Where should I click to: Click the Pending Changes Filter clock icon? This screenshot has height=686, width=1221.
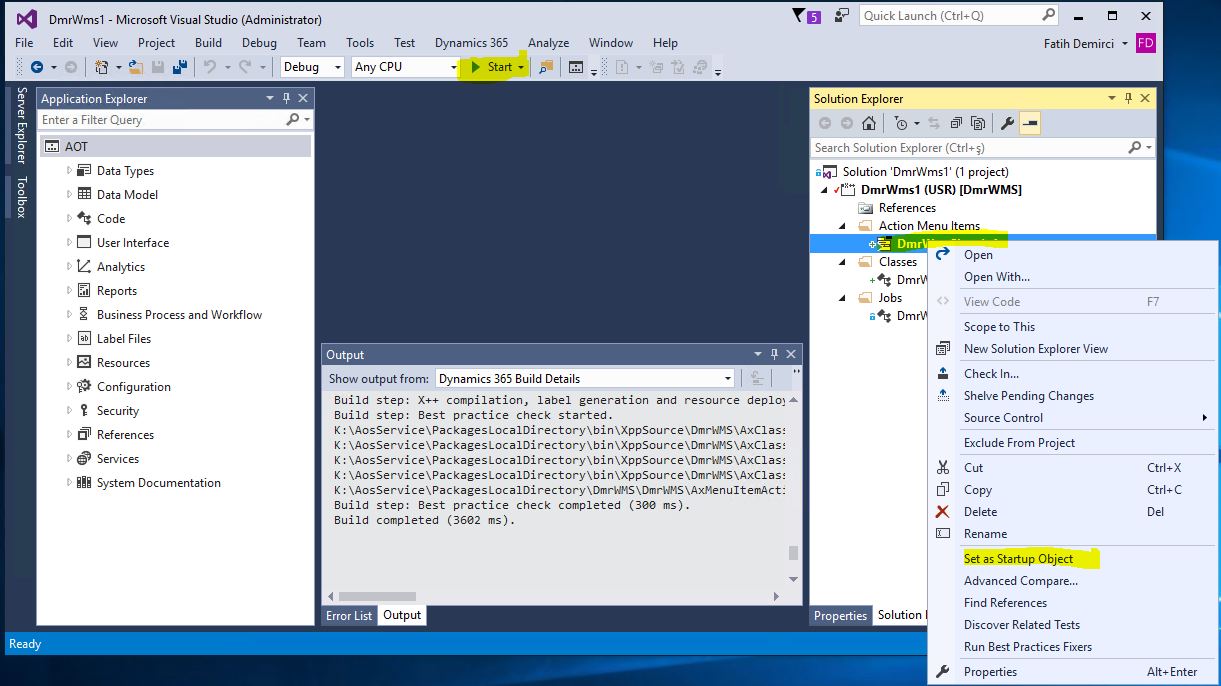click(x=901, y=123)
